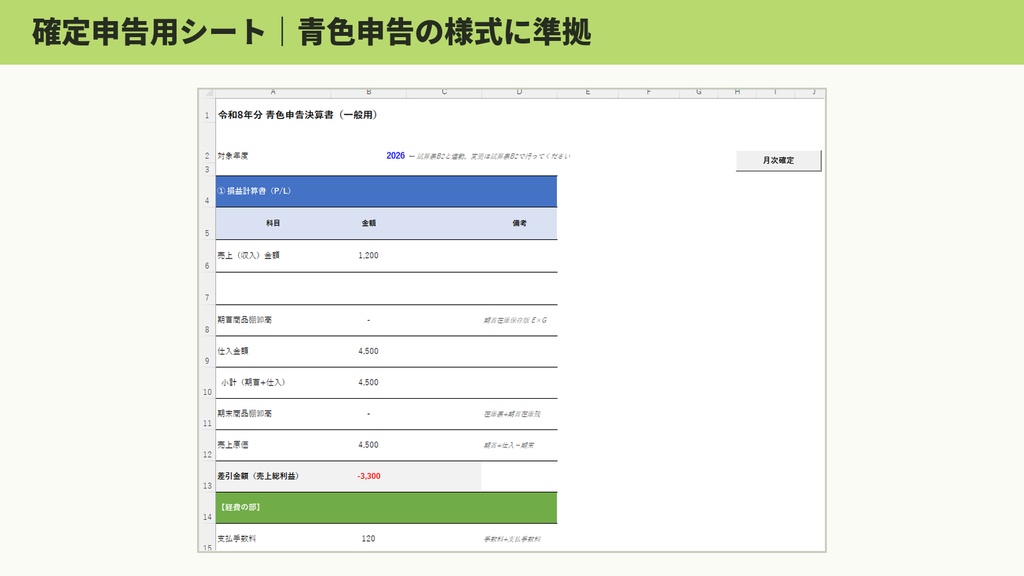Click the italic note beside 2026
Image resolution: width=1024 pixels, height=576 pixels.
(x=490, y=156)
